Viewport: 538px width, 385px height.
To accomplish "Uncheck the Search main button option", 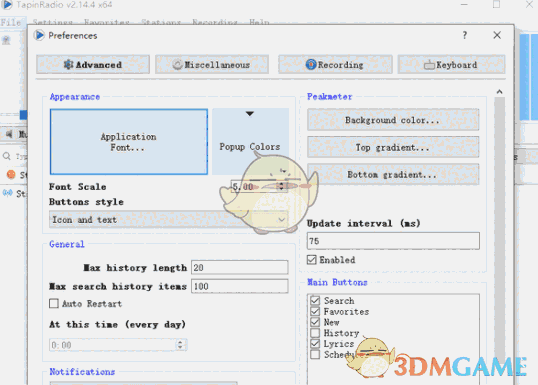I will click(x=315, y=301).
